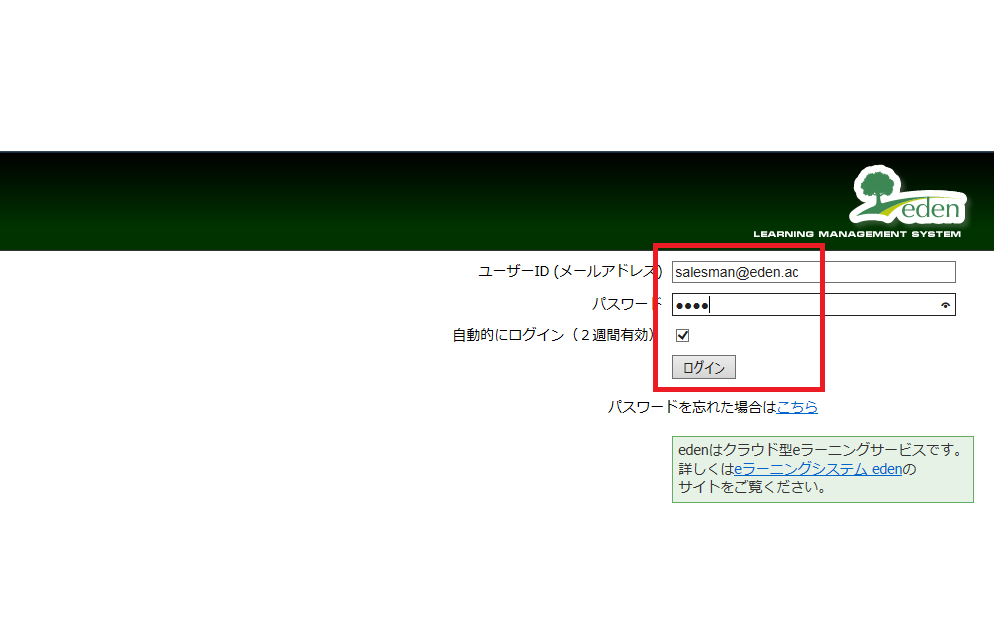
Task: Reveal password with the eye icon
Action: pyautogui.click(x=945, y=305)
